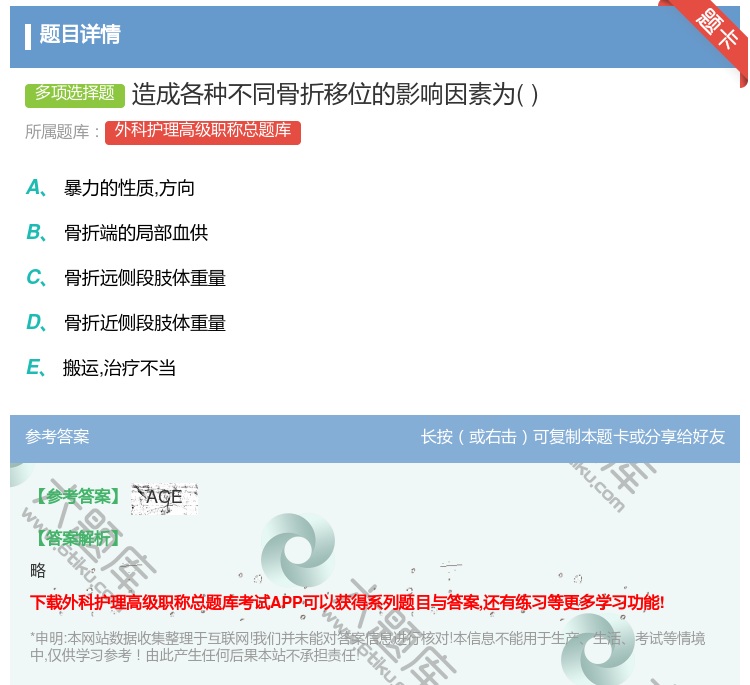Screen dimensions: 750x685
Task: Choose answer text 骨折近侧段肢体重量
Action: 145,323
